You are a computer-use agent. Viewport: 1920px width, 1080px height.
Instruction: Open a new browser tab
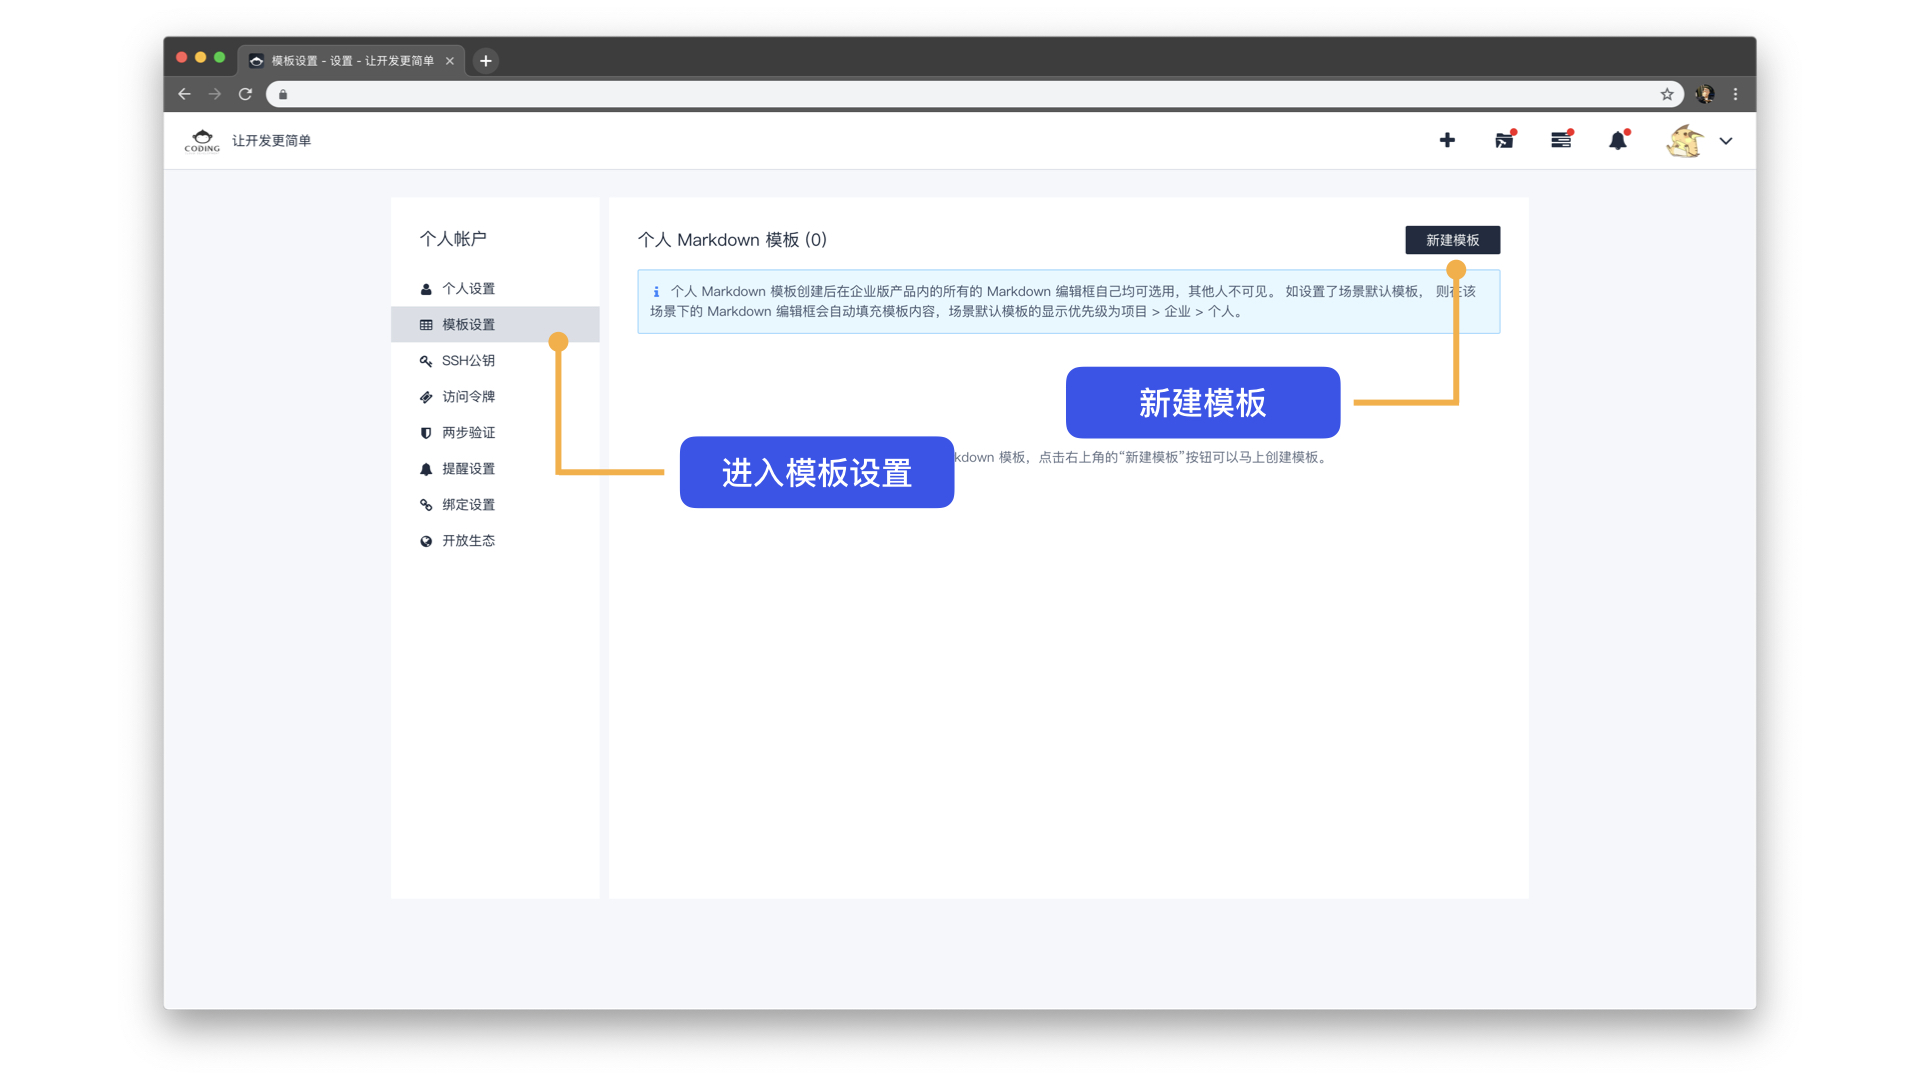pos(486,61)
